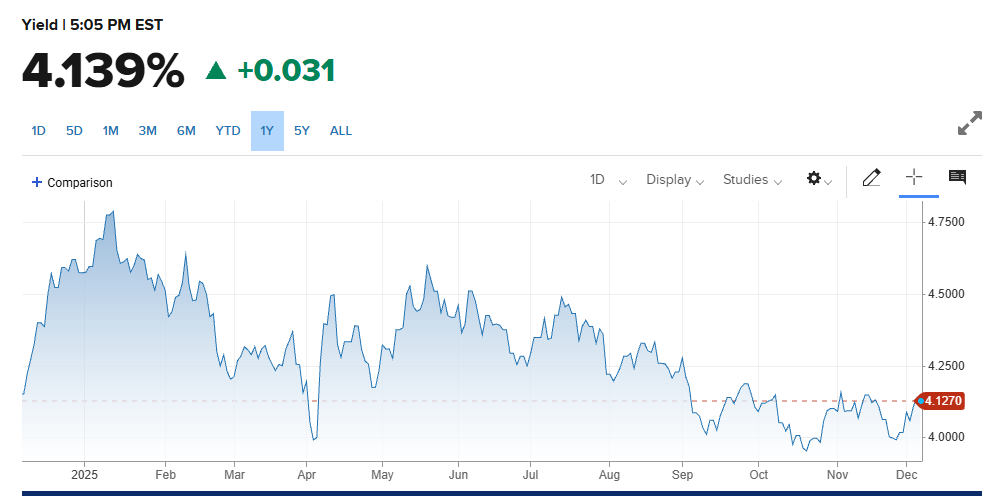The image size is (998, 503).
Task: Show the ALL time range
Action: (x=341, y=131)
